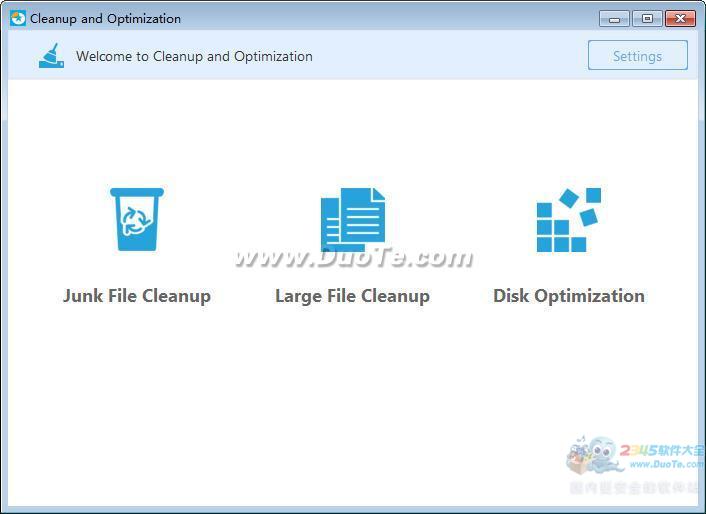This screenshot has height=514, width=706.
Task: Click the Cleanup and Optimization window title
Action: (105, 19)
